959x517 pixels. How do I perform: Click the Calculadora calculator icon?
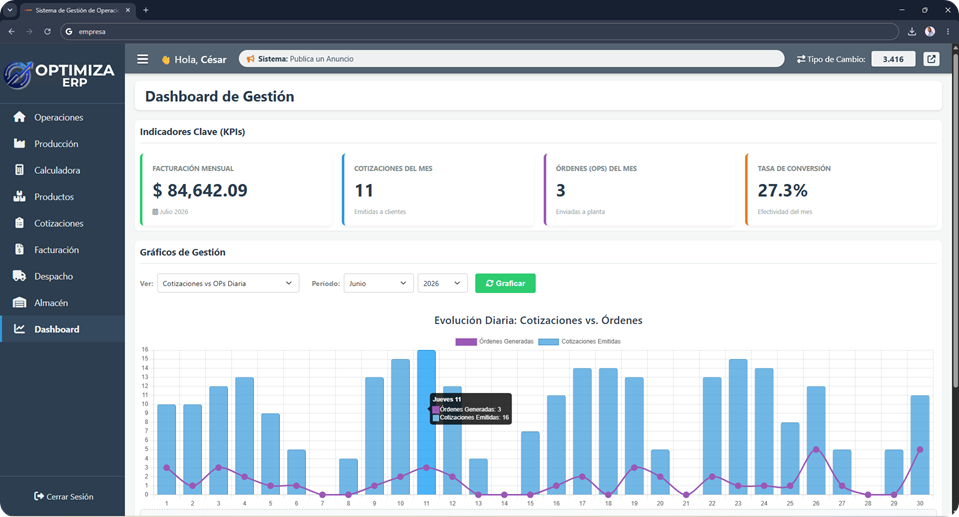(x=20, y=170)
